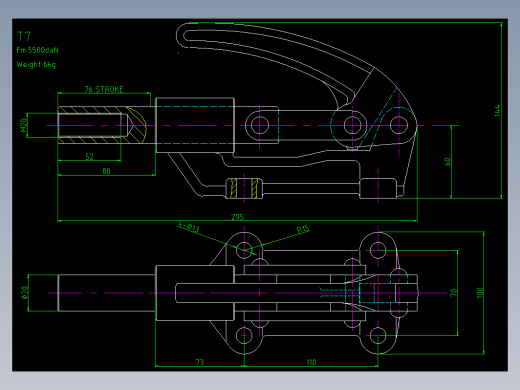Click the 110 bottom dimension value
The width and height of the screenshot is (520, 390).
point(311,362)
